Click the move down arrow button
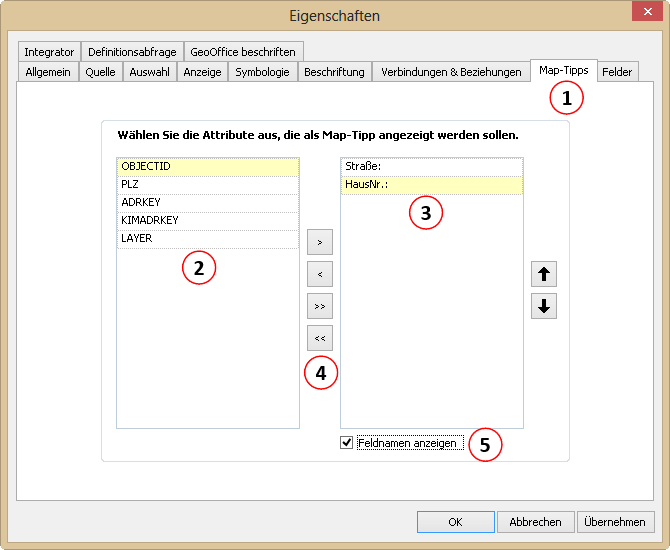Screen dimensions: 670x550 (x=544, y=307)
